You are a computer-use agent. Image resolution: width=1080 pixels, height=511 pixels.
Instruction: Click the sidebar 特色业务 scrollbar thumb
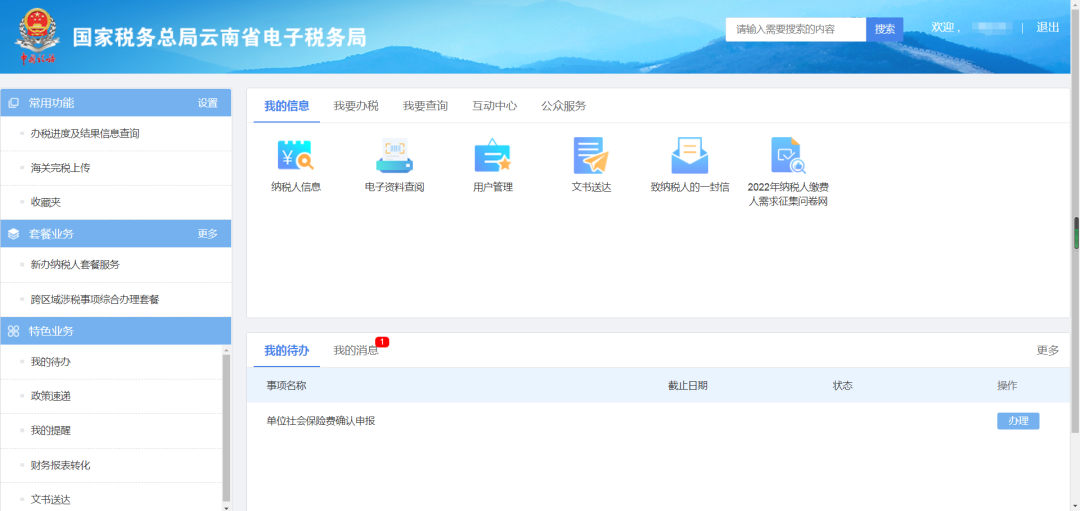tap(227, 428)
